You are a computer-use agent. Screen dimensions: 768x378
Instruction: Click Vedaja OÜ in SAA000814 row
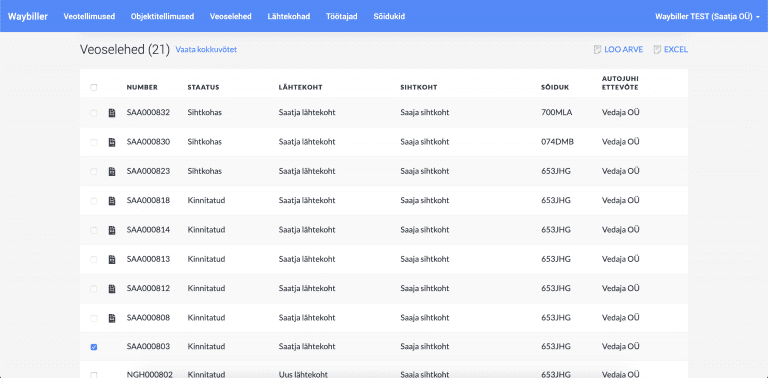coord(621,230)
